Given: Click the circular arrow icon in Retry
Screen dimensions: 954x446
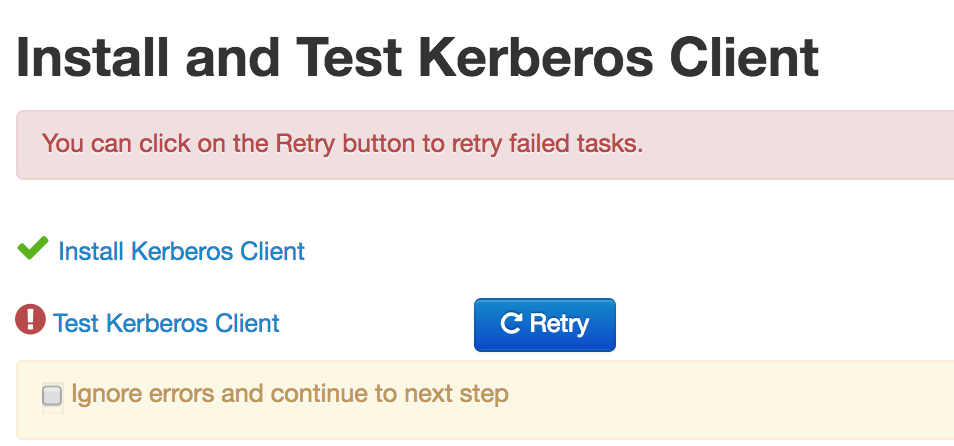Looking at the screenshot, I should click(x=511, y=324).
